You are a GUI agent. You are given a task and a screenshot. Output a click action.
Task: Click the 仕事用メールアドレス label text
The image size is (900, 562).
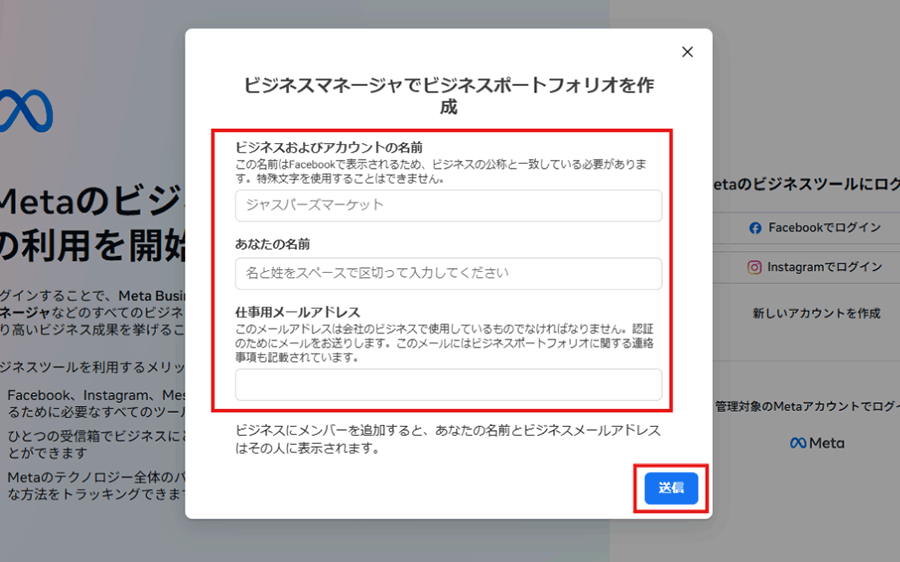coord(298,312)
